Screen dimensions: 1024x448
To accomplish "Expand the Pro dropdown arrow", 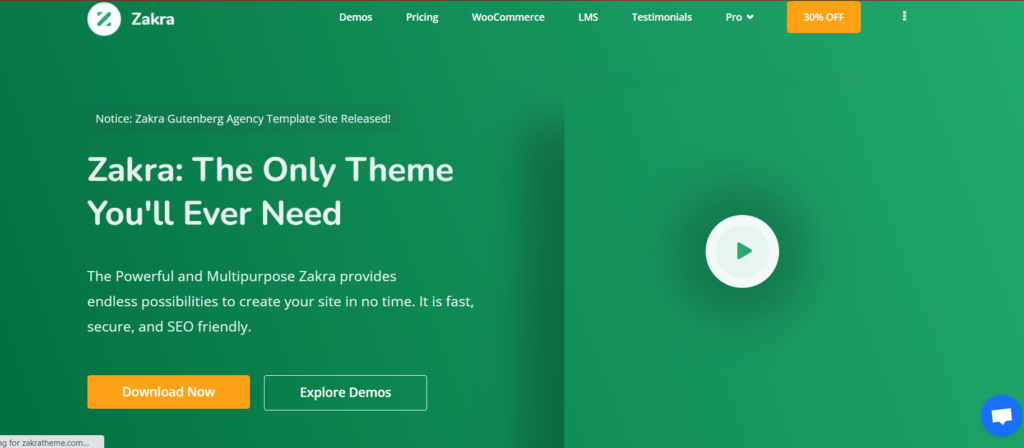I will (750, 18).
